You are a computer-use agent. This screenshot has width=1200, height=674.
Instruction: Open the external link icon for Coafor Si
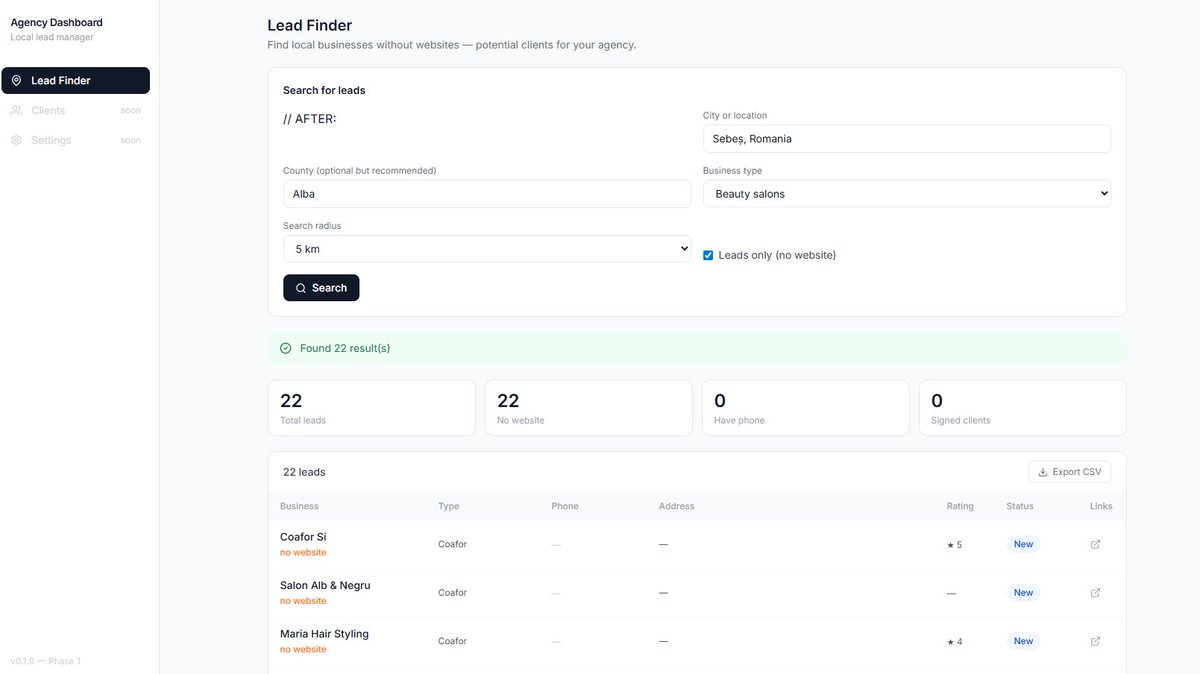tap(1095, 544)
